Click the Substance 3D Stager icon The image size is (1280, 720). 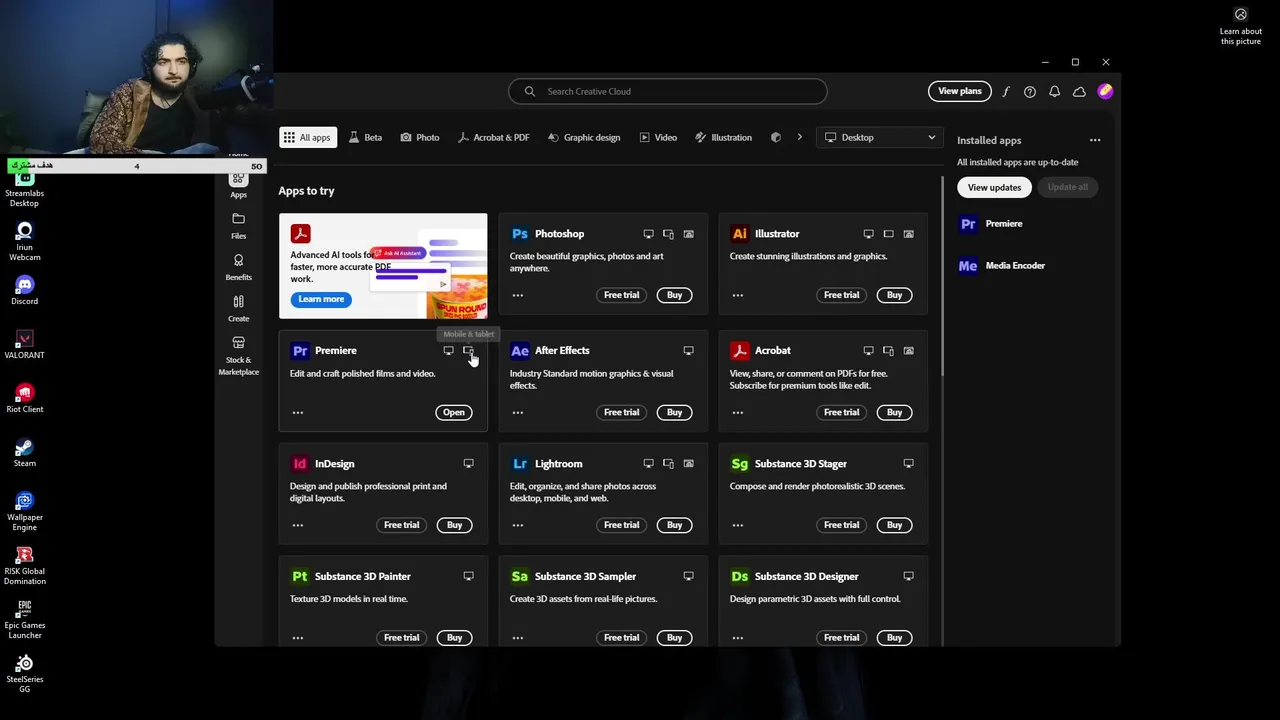tap(739, 464)
